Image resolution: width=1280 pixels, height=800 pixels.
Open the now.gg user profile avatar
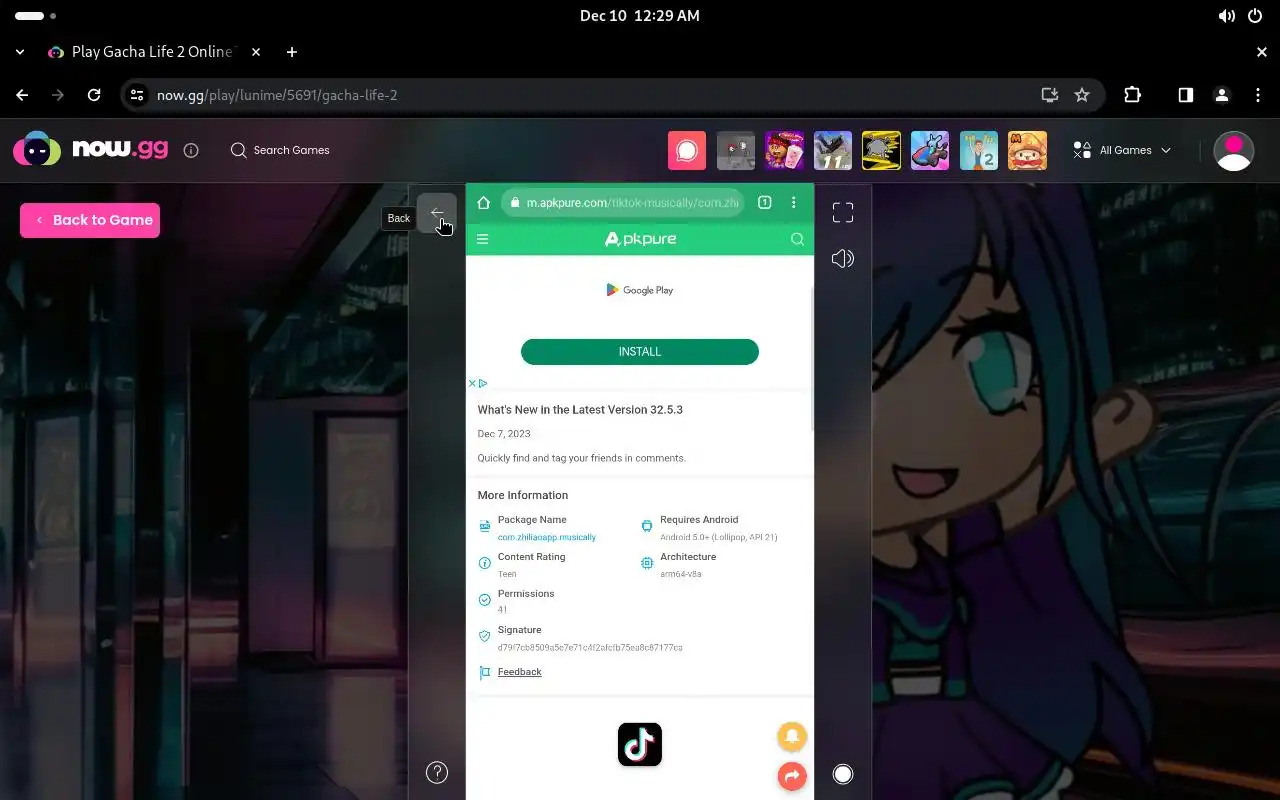[x=1233, y=151]
